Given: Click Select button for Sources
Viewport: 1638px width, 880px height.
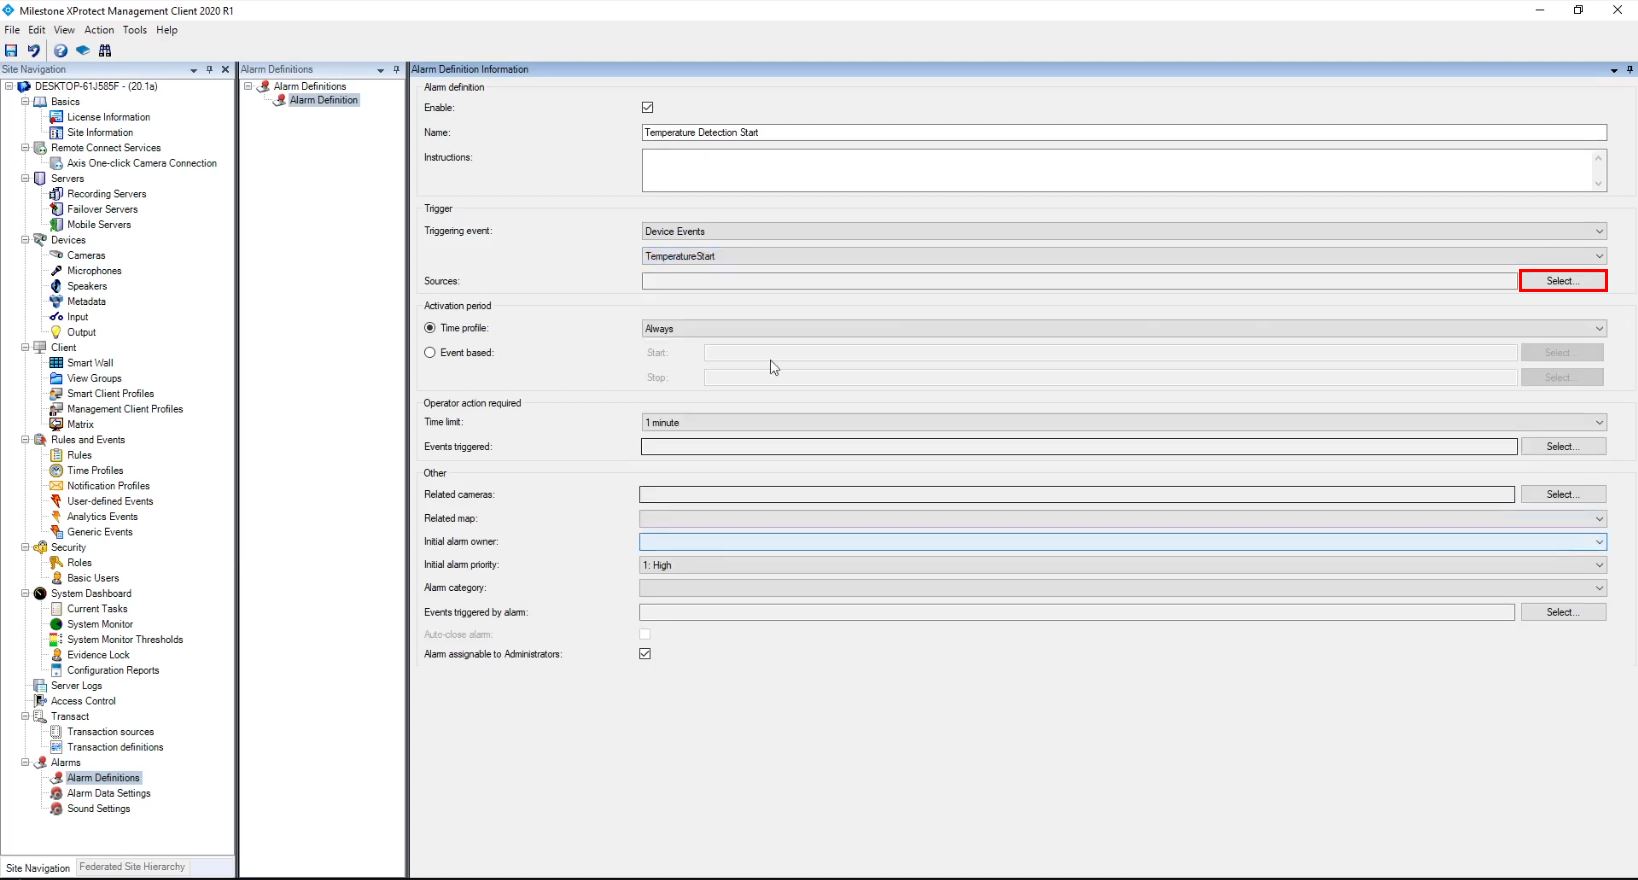Looking at the screenshot, I should pos(1562,281).
